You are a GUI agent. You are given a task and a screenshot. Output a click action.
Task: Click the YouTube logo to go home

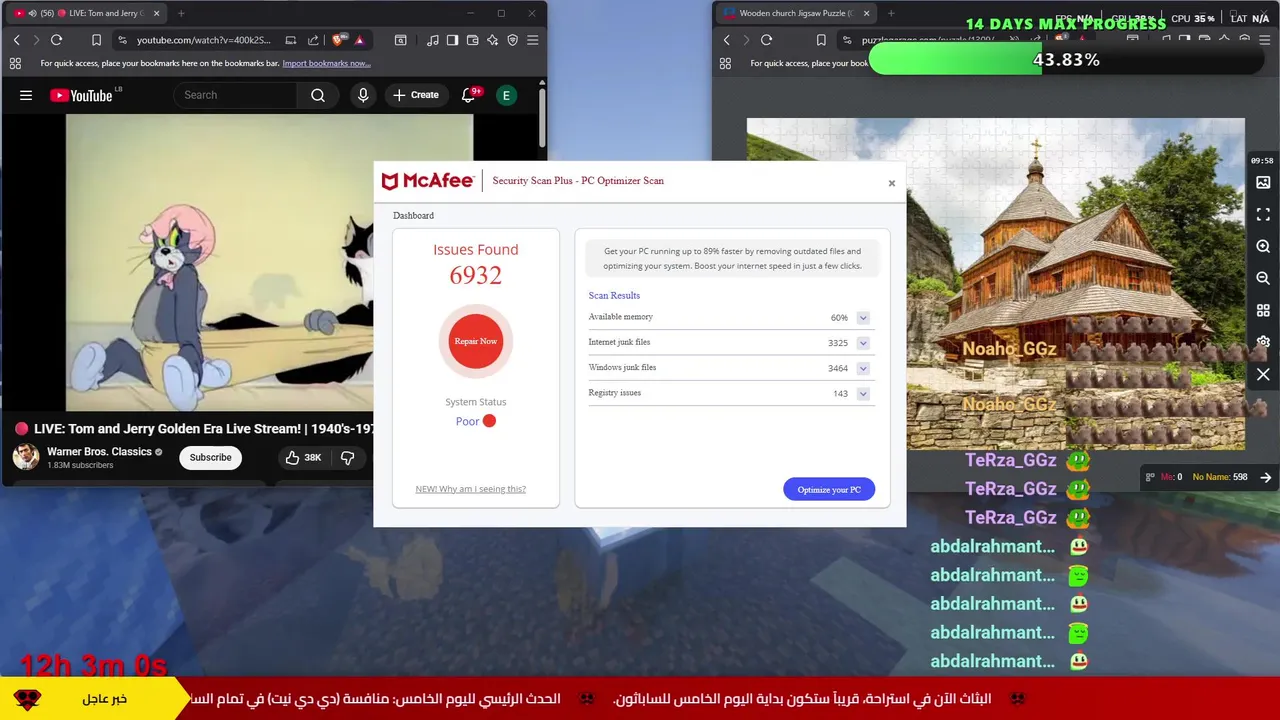pos(81,95)
